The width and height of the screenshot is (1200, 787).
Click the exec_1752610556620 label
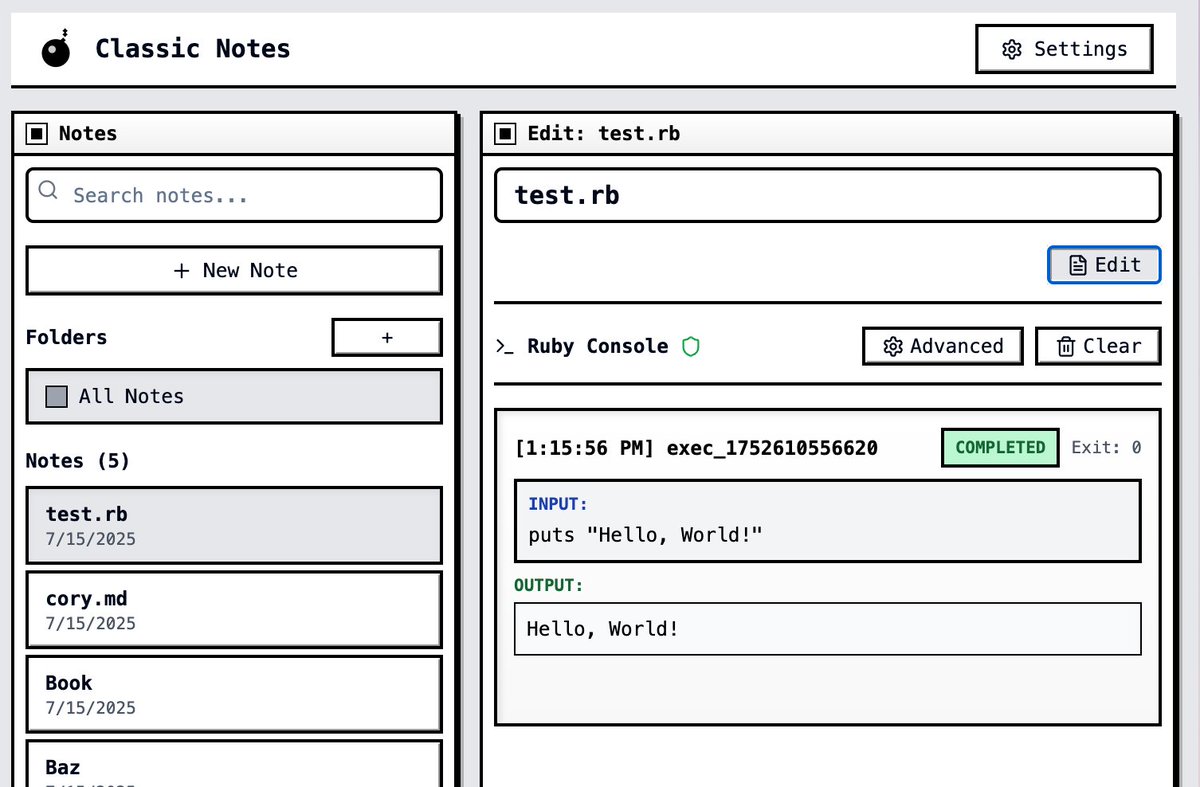click(770, 448)
